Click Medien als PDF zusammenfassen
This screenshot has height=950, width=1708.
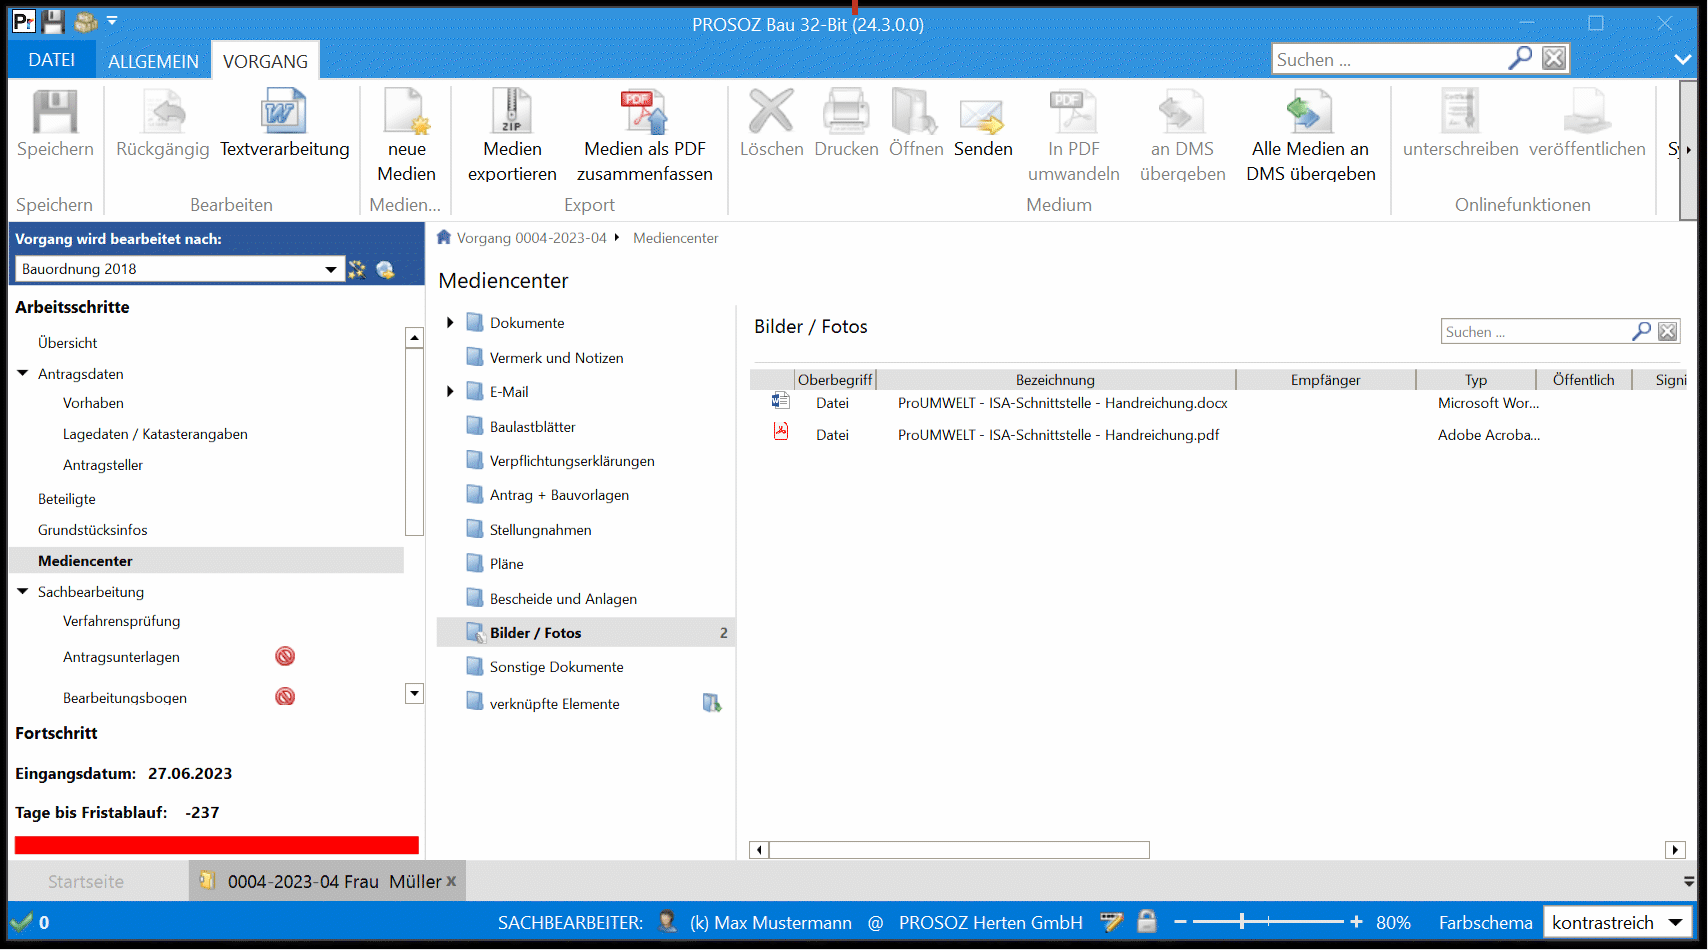coord(645,135)
